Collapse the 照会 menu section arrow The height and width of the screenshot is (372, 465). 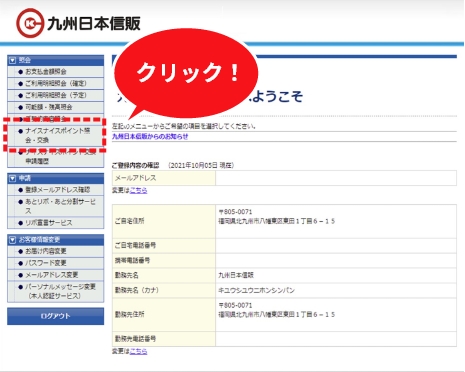point(13,60)
